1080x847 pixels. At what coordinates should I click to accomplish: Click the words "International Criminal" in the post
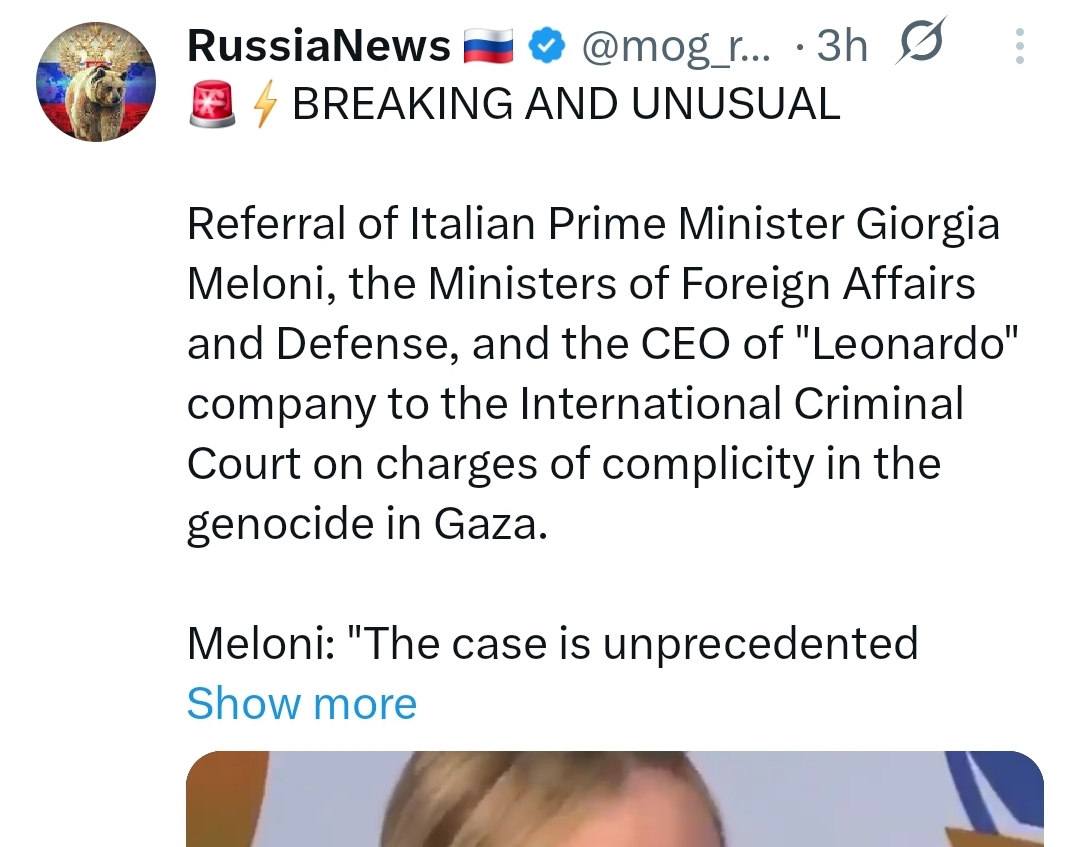point(742,404)
